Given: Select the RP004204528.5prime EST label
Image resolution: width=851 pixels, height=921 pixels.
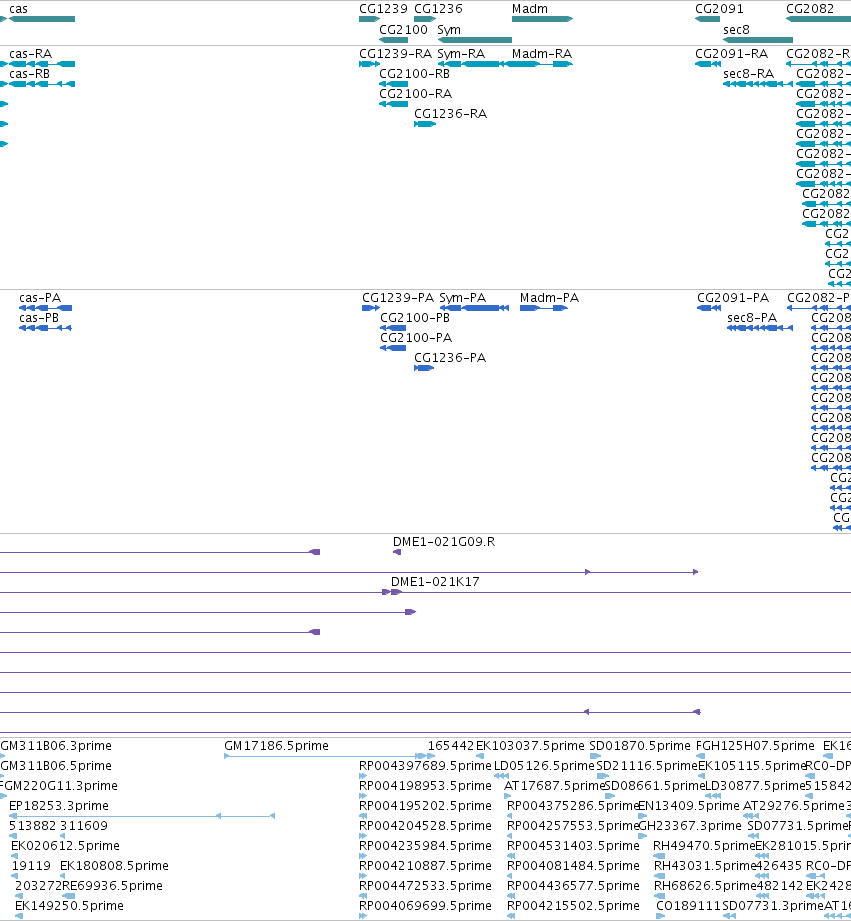Looking at the screenshot, I should tap(425, 826).
